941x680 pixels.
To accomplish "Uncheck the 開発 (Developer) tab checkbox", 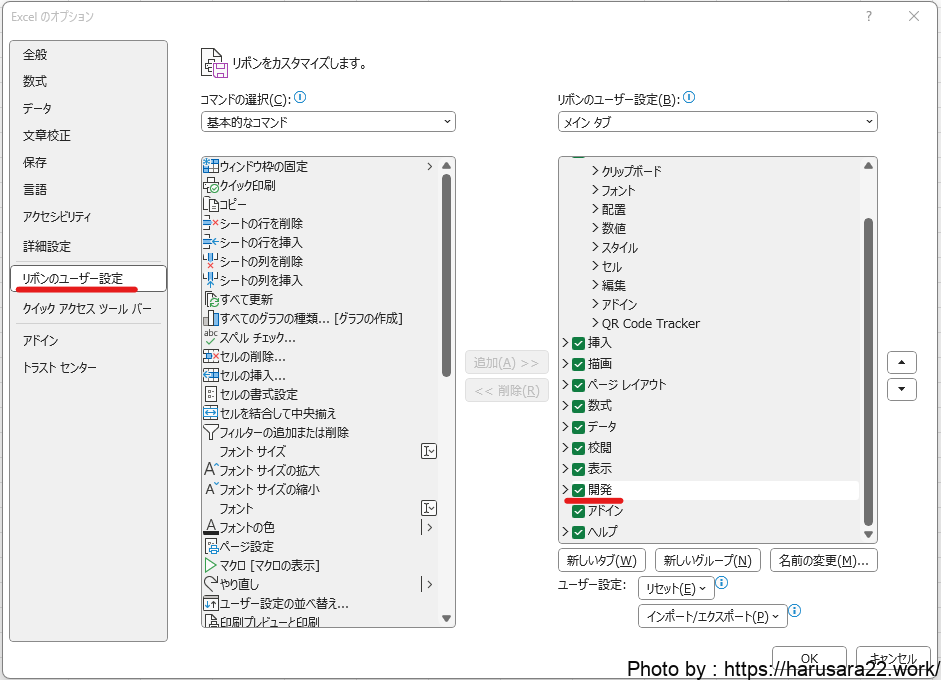I will coord(578,490).
